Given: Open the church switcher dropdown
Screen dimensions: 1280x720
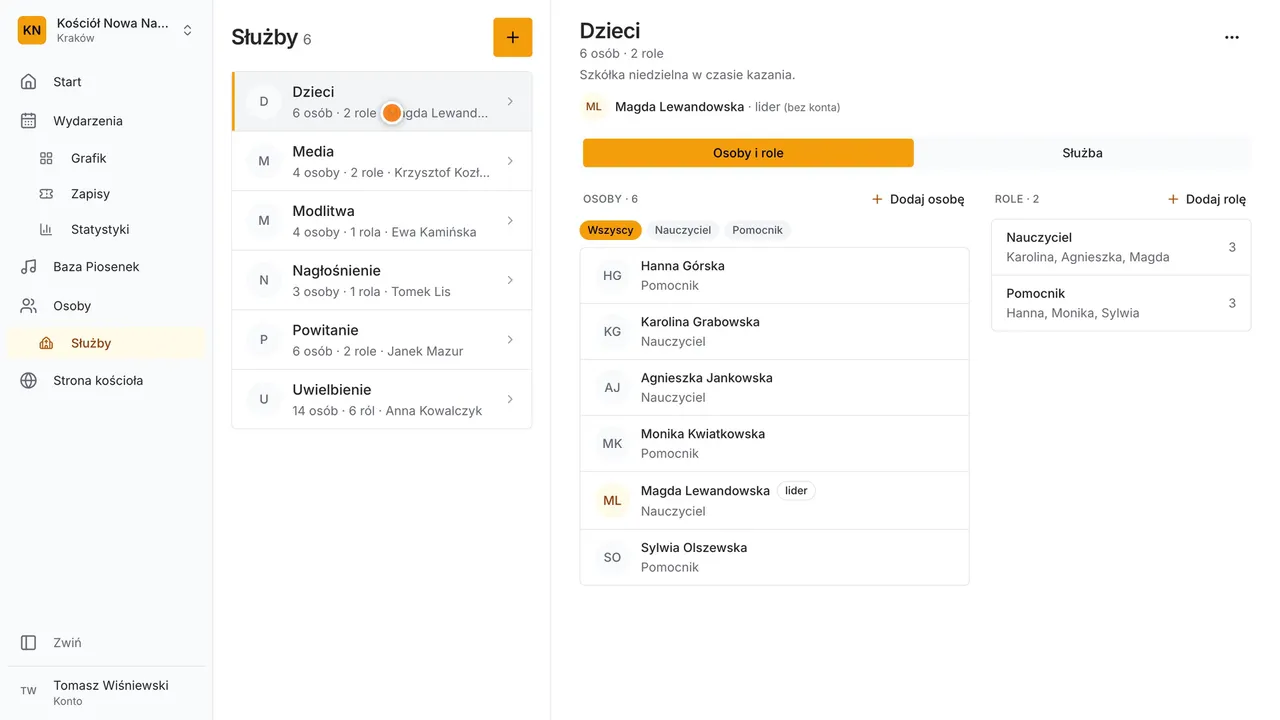Looking at the screenshot, I should click(187, 31).
